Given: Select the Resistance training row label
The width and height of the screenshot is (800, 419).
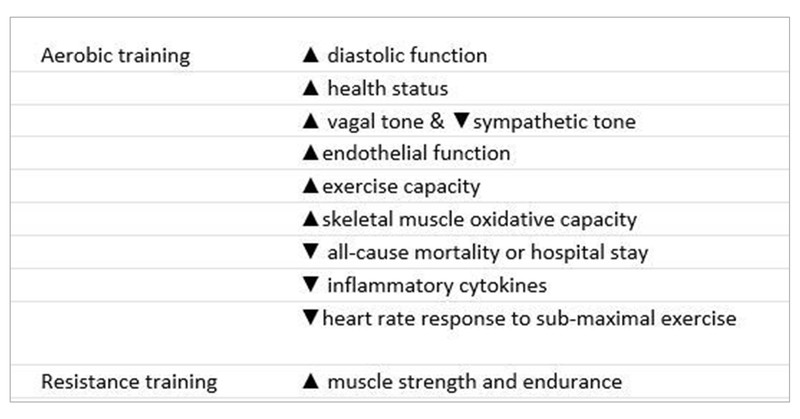Looking at the screenshot, I should 129,382.
